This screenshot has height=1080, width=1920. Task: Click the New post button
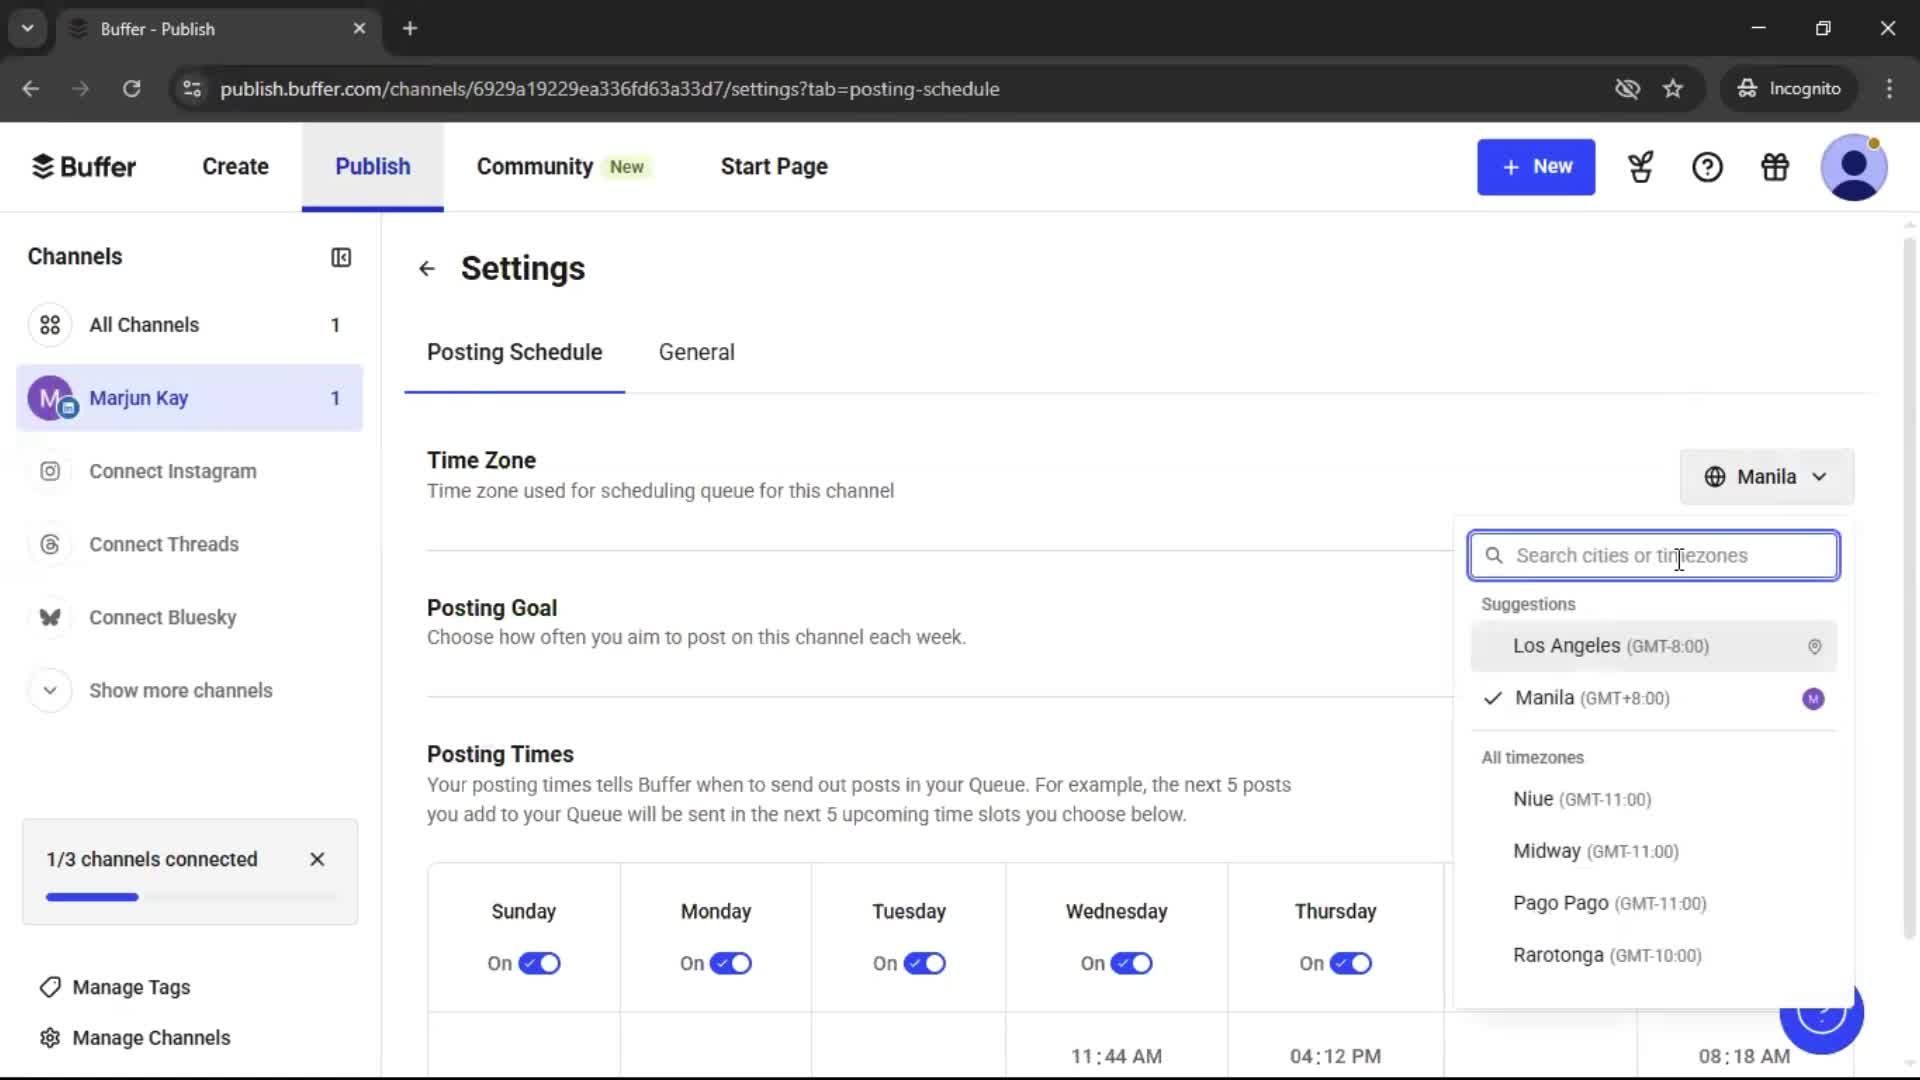(1536, 167)
